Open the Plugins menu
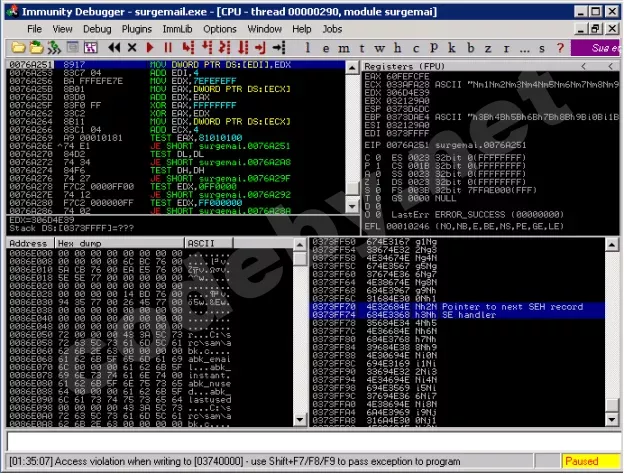Image resolution: width=624 pixels, height=474 pixels. 136,29
